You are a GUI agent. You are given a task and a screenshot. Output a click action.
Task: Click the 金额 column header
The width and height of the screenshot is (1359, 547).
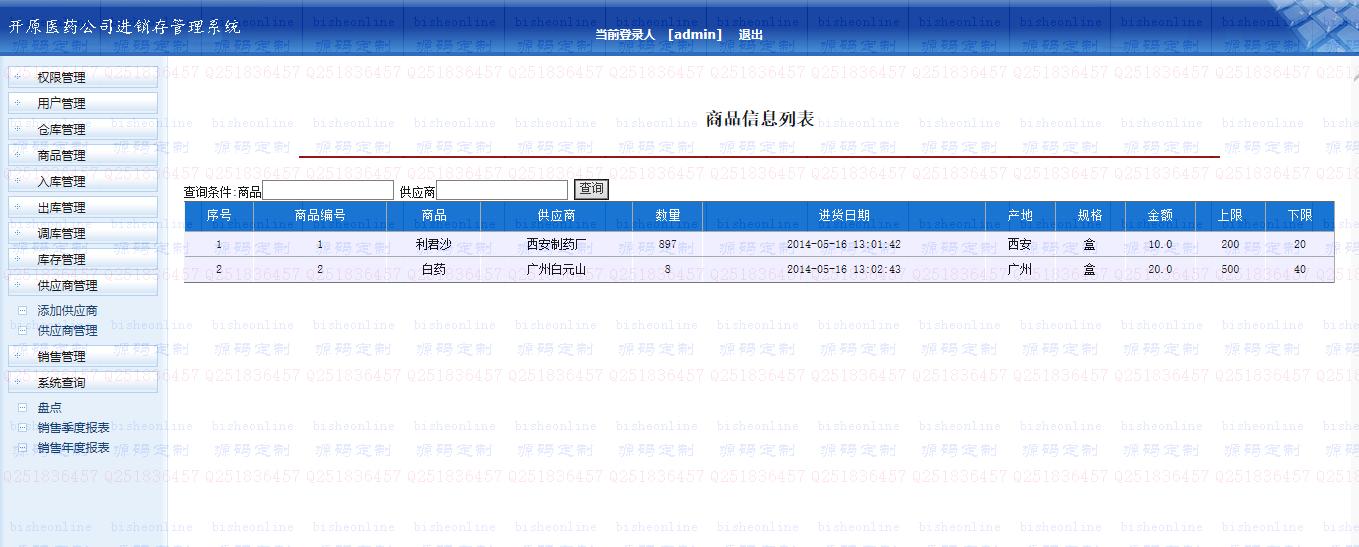point(1160,216)
